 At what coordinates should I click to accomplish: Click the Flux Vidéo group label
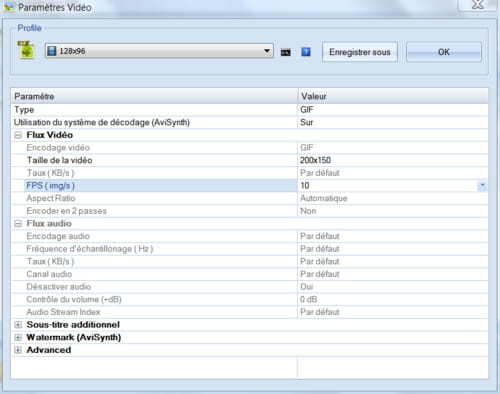pos(50,135)
